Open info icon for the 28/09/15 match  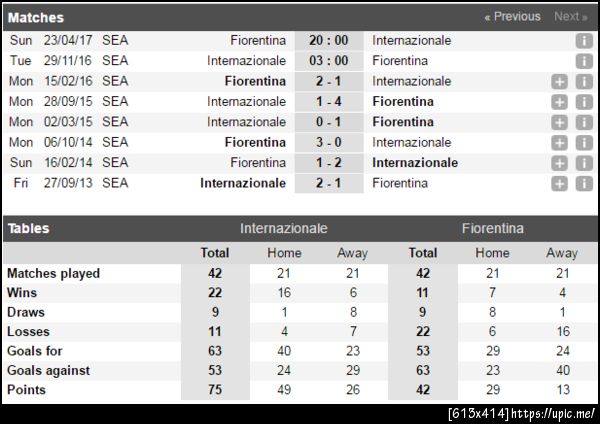click(584, 102)
